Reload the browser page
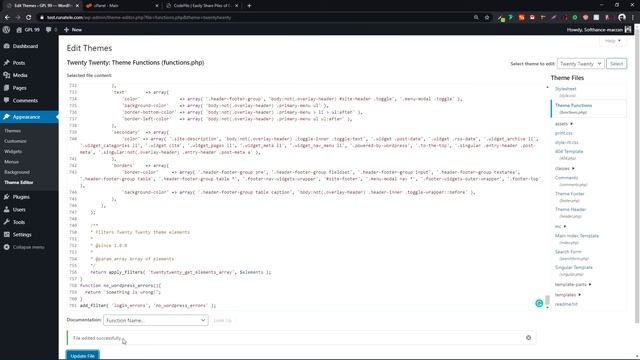This screenshot has width=640, height=360. tap(28, 18)
